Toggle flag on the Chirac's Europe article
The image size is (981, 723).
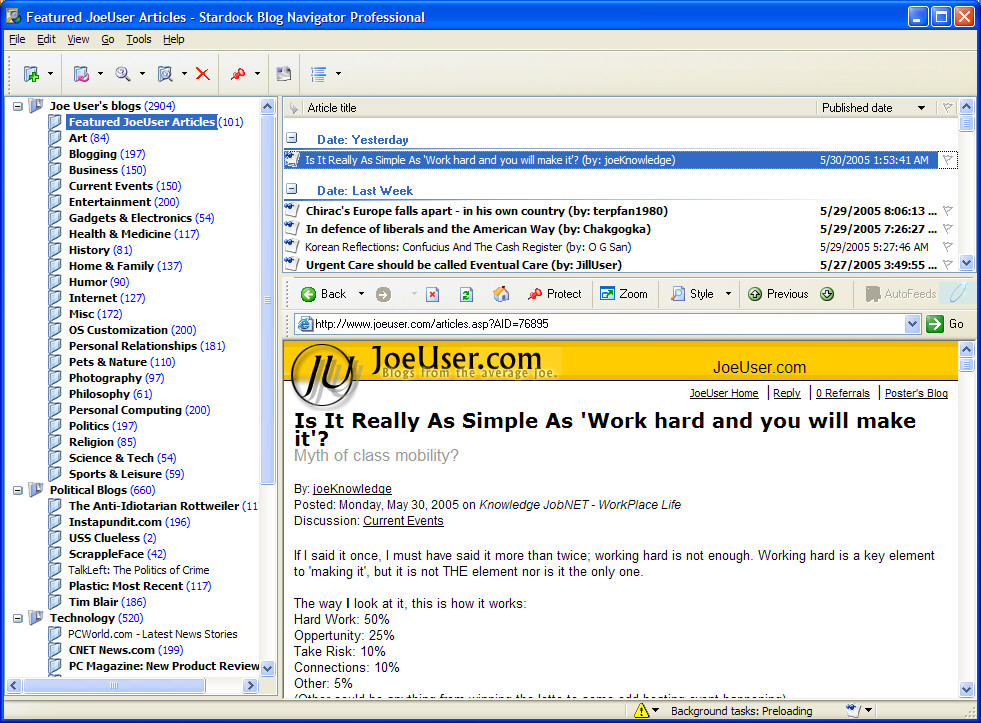(947, 211)
